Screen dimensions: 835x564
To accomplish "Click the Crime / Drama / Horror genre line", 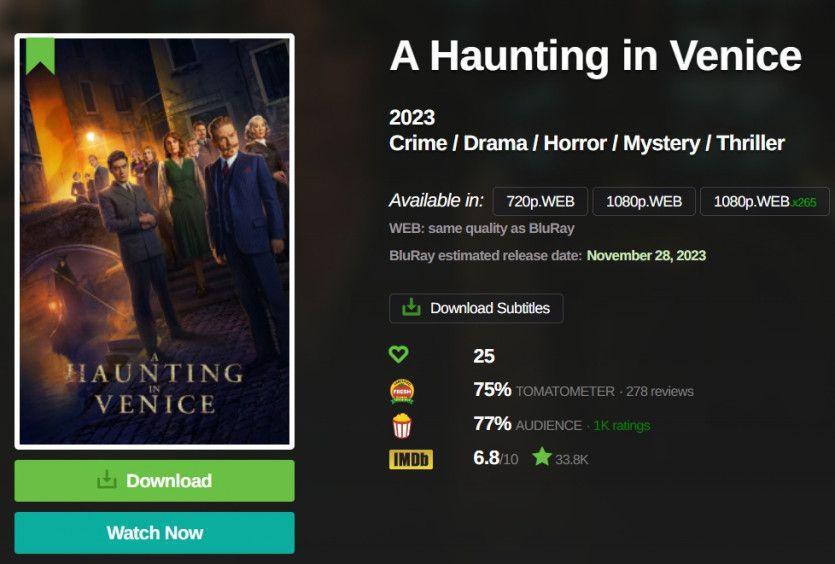I will [586, 143].
